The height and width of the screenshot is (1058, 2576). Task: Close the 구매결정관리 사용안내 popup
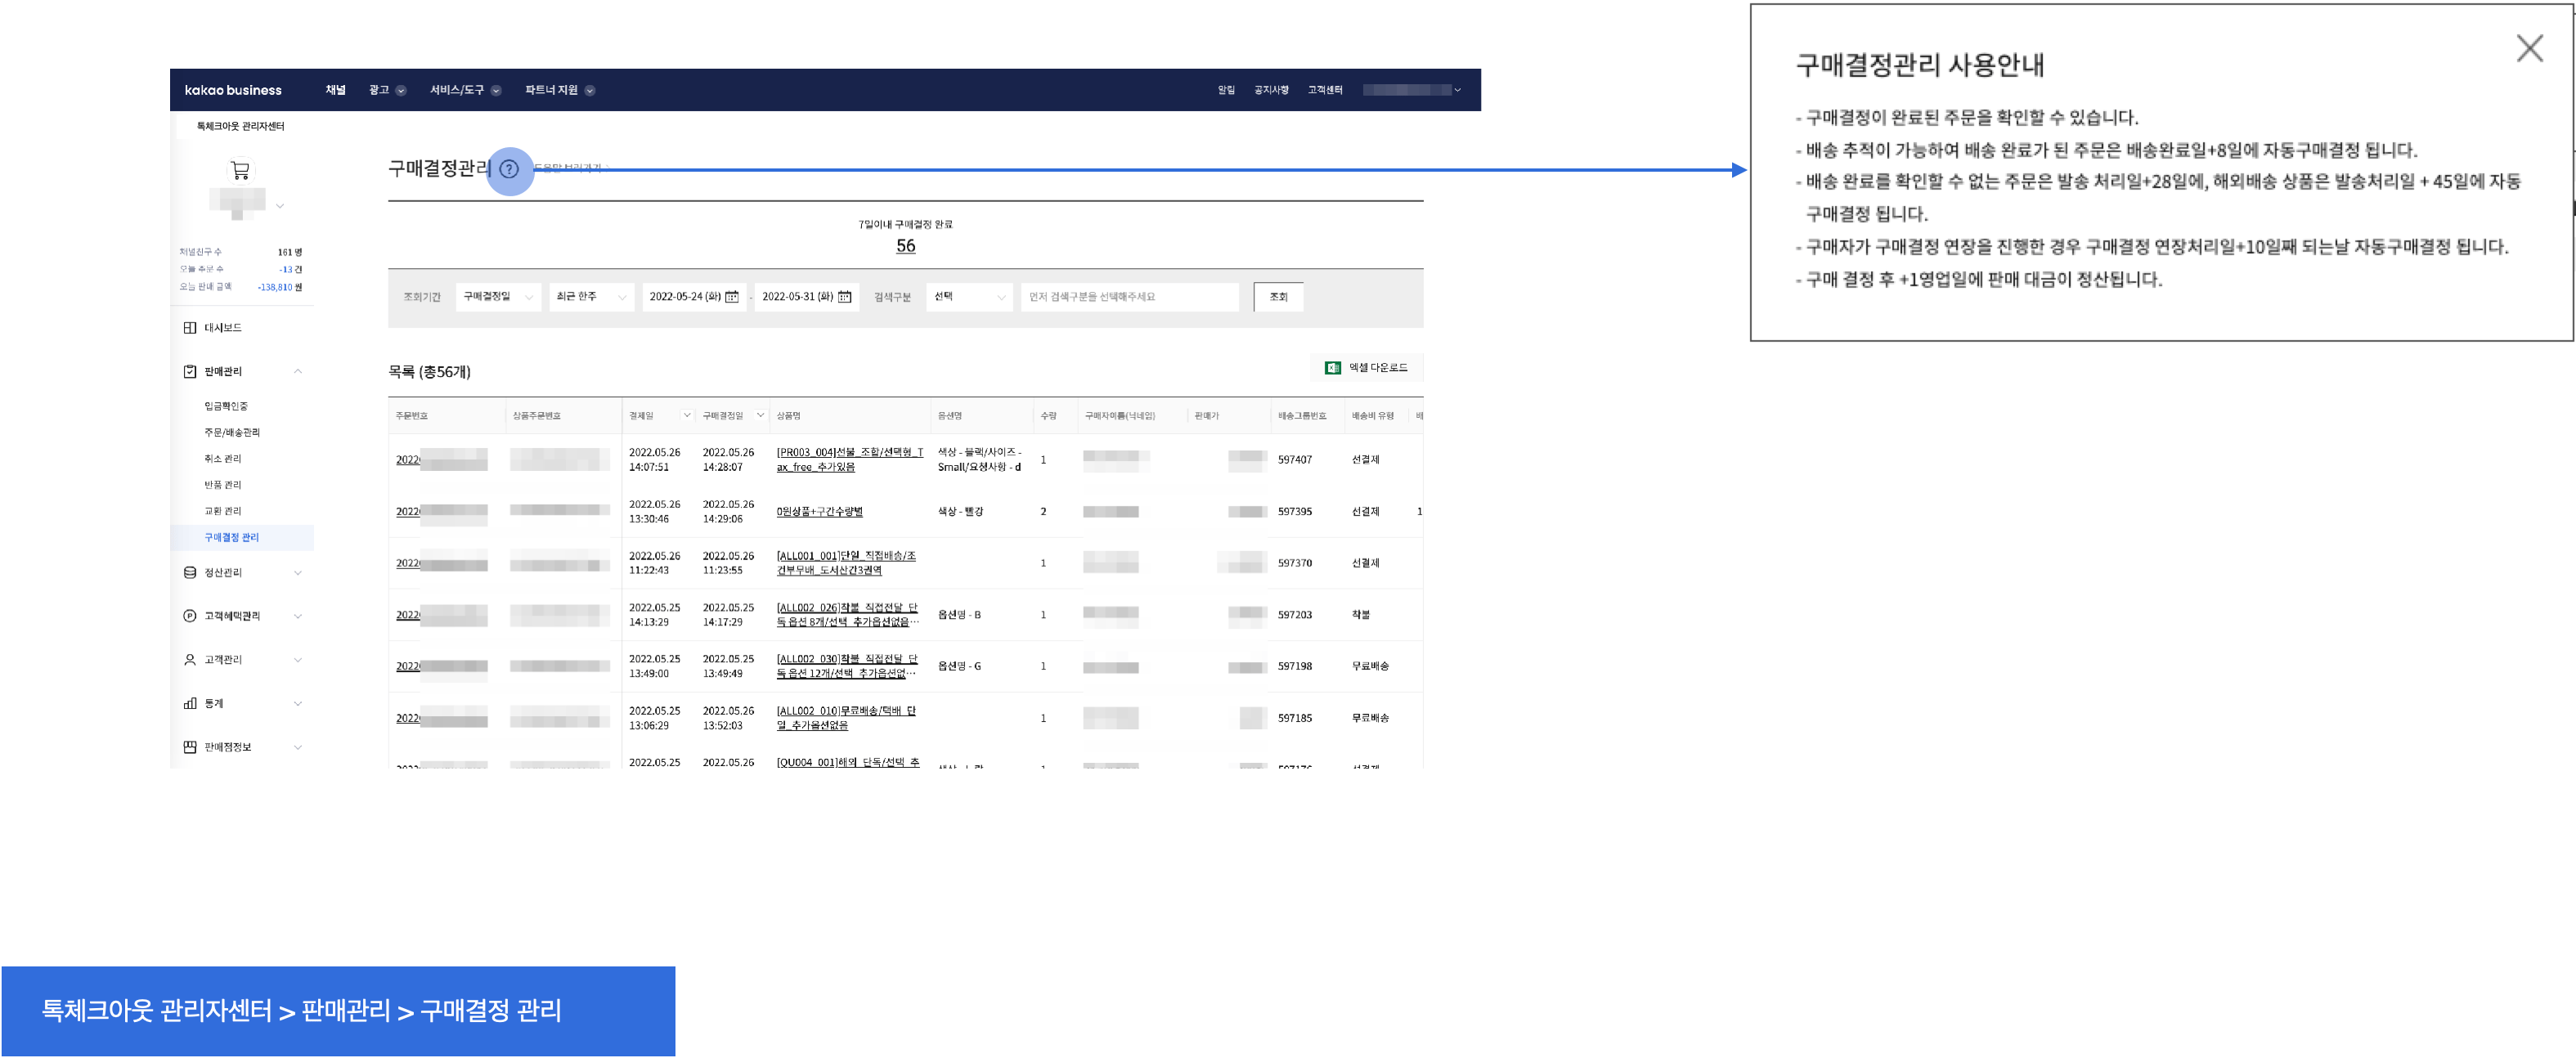[2529, 48]
